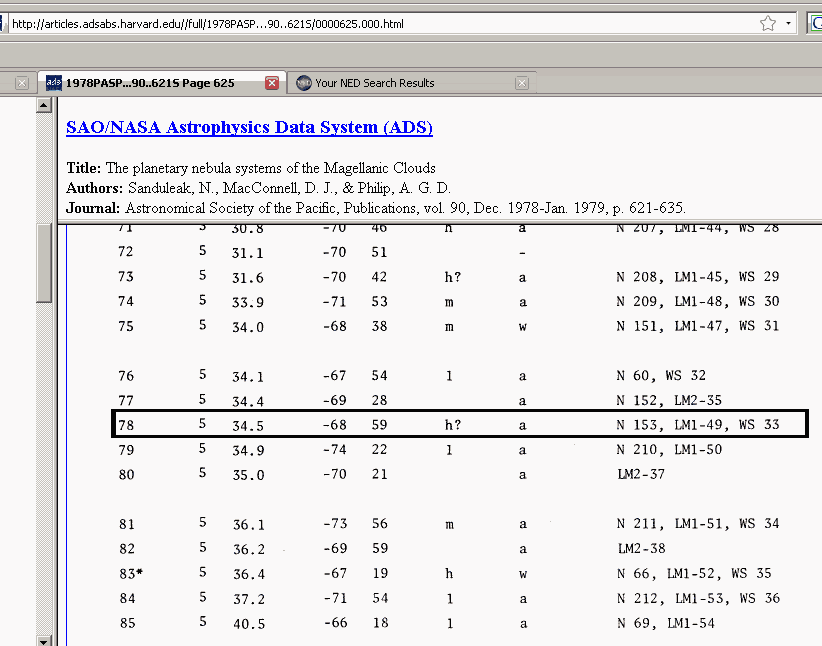The height and width of the screenshot is (646, 822).
Task: Click the LM2-37 designation in row 80
Action: (641, 475)
